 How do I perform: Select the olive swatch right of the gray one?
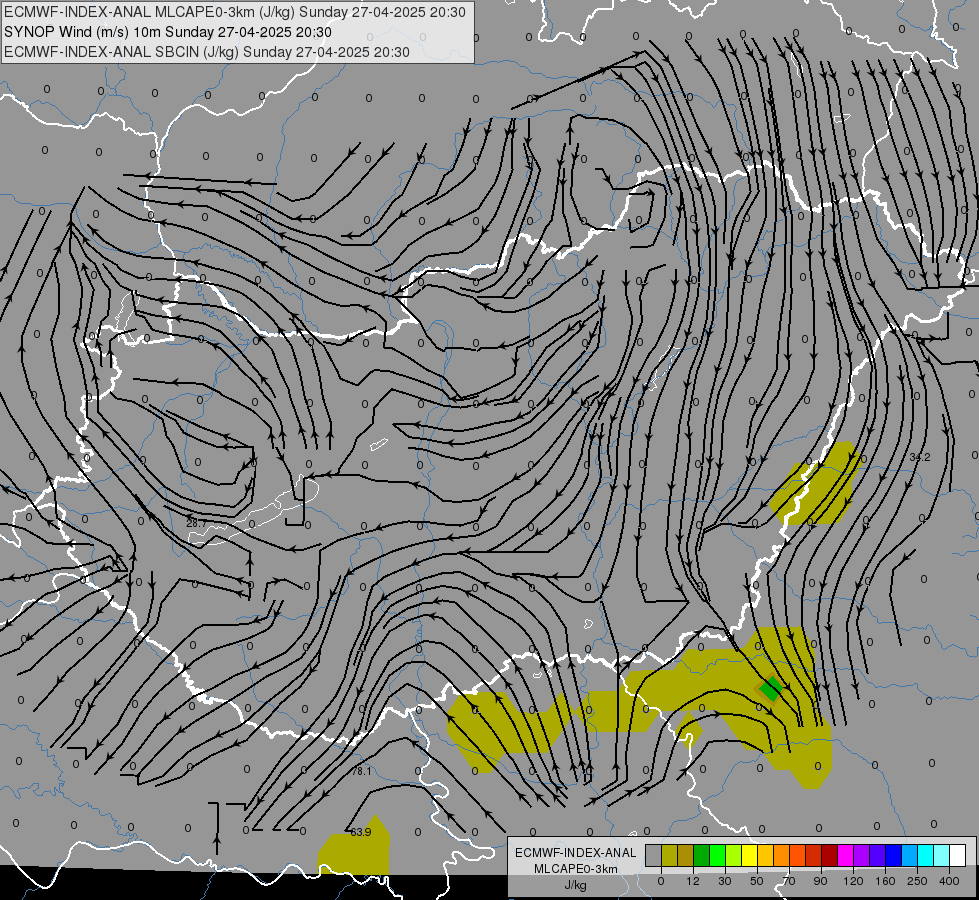[669, 856]
